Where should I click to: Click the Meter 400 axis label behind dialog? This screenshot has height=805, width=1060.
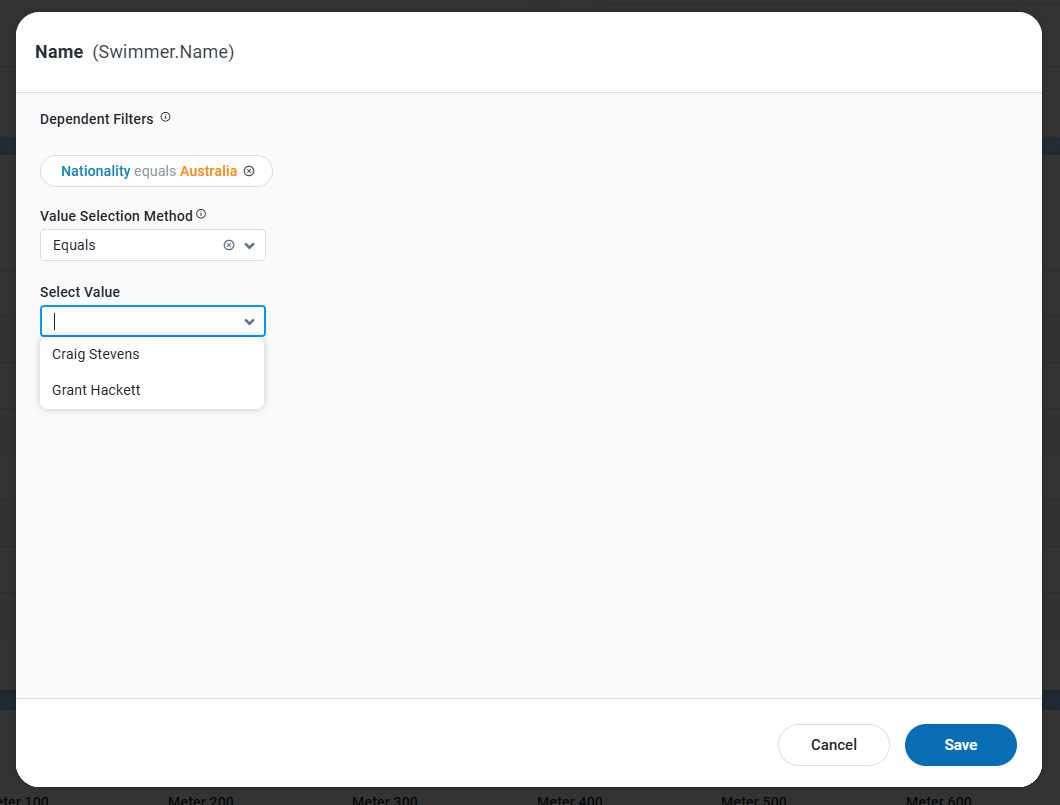click(x=569, y=800)
